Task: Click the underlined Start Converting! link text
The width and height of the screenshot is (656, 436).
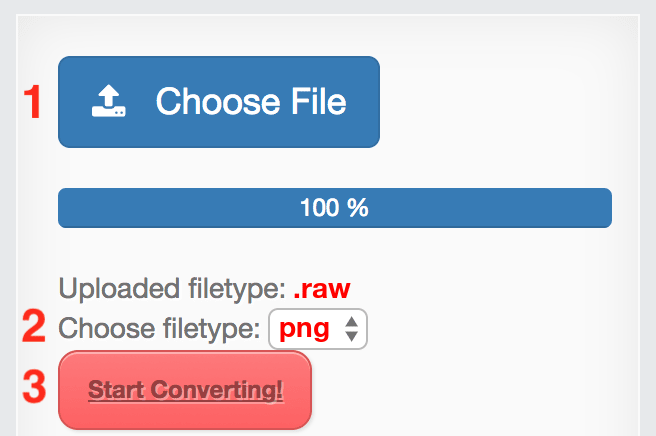Action: [x=185, y=389]
